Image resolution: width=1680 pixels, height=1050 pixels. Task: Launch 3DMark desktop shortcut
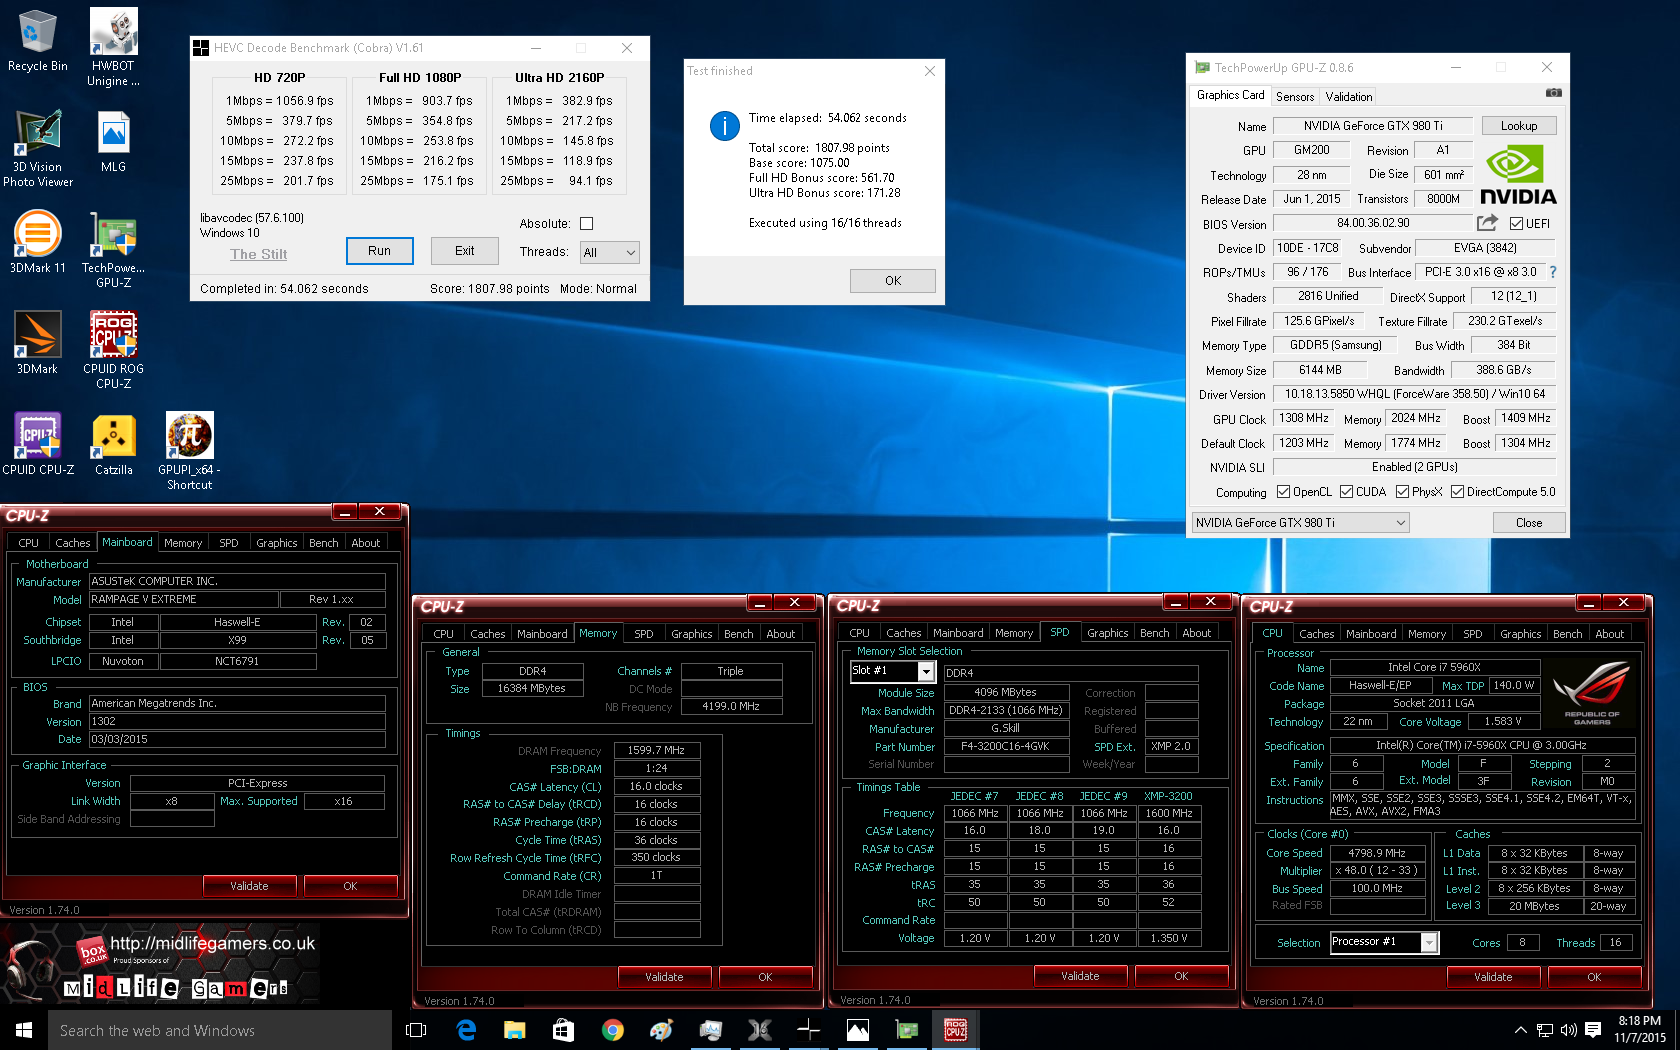[x=38, y=343]
